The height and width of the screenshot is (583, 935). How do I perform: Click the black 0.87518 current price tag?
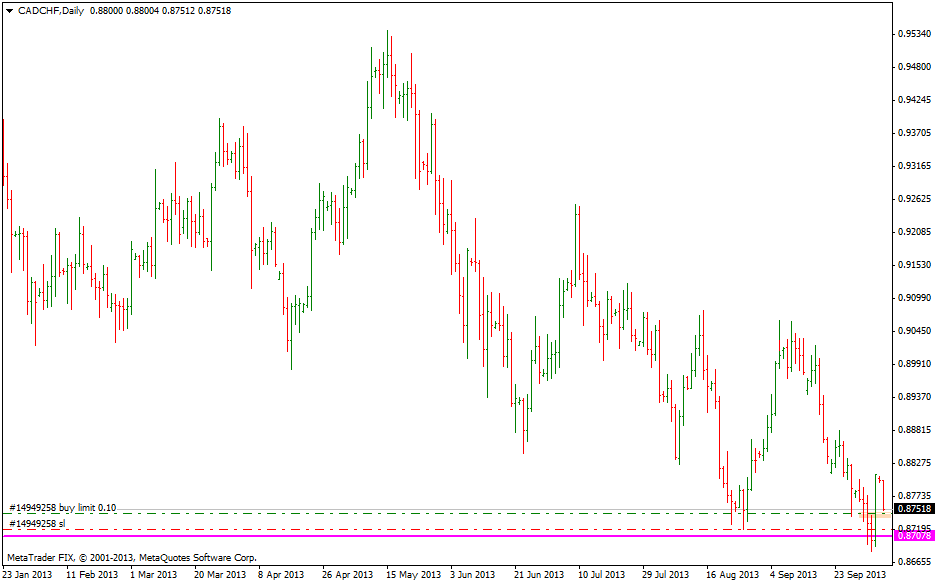(914, 509)
